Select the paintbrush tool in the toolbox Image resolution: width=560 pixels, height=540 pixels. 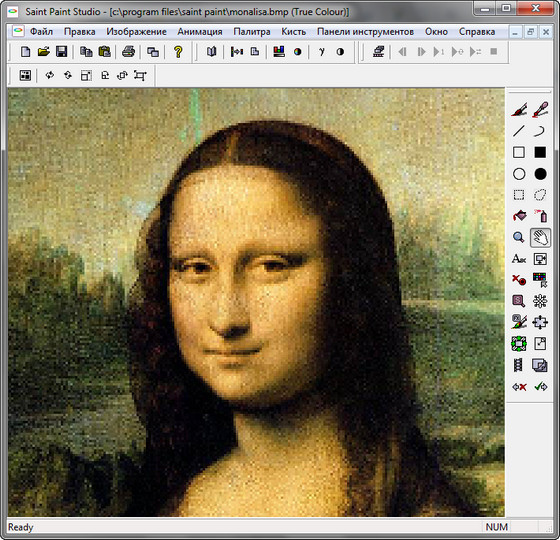[519, 110]
